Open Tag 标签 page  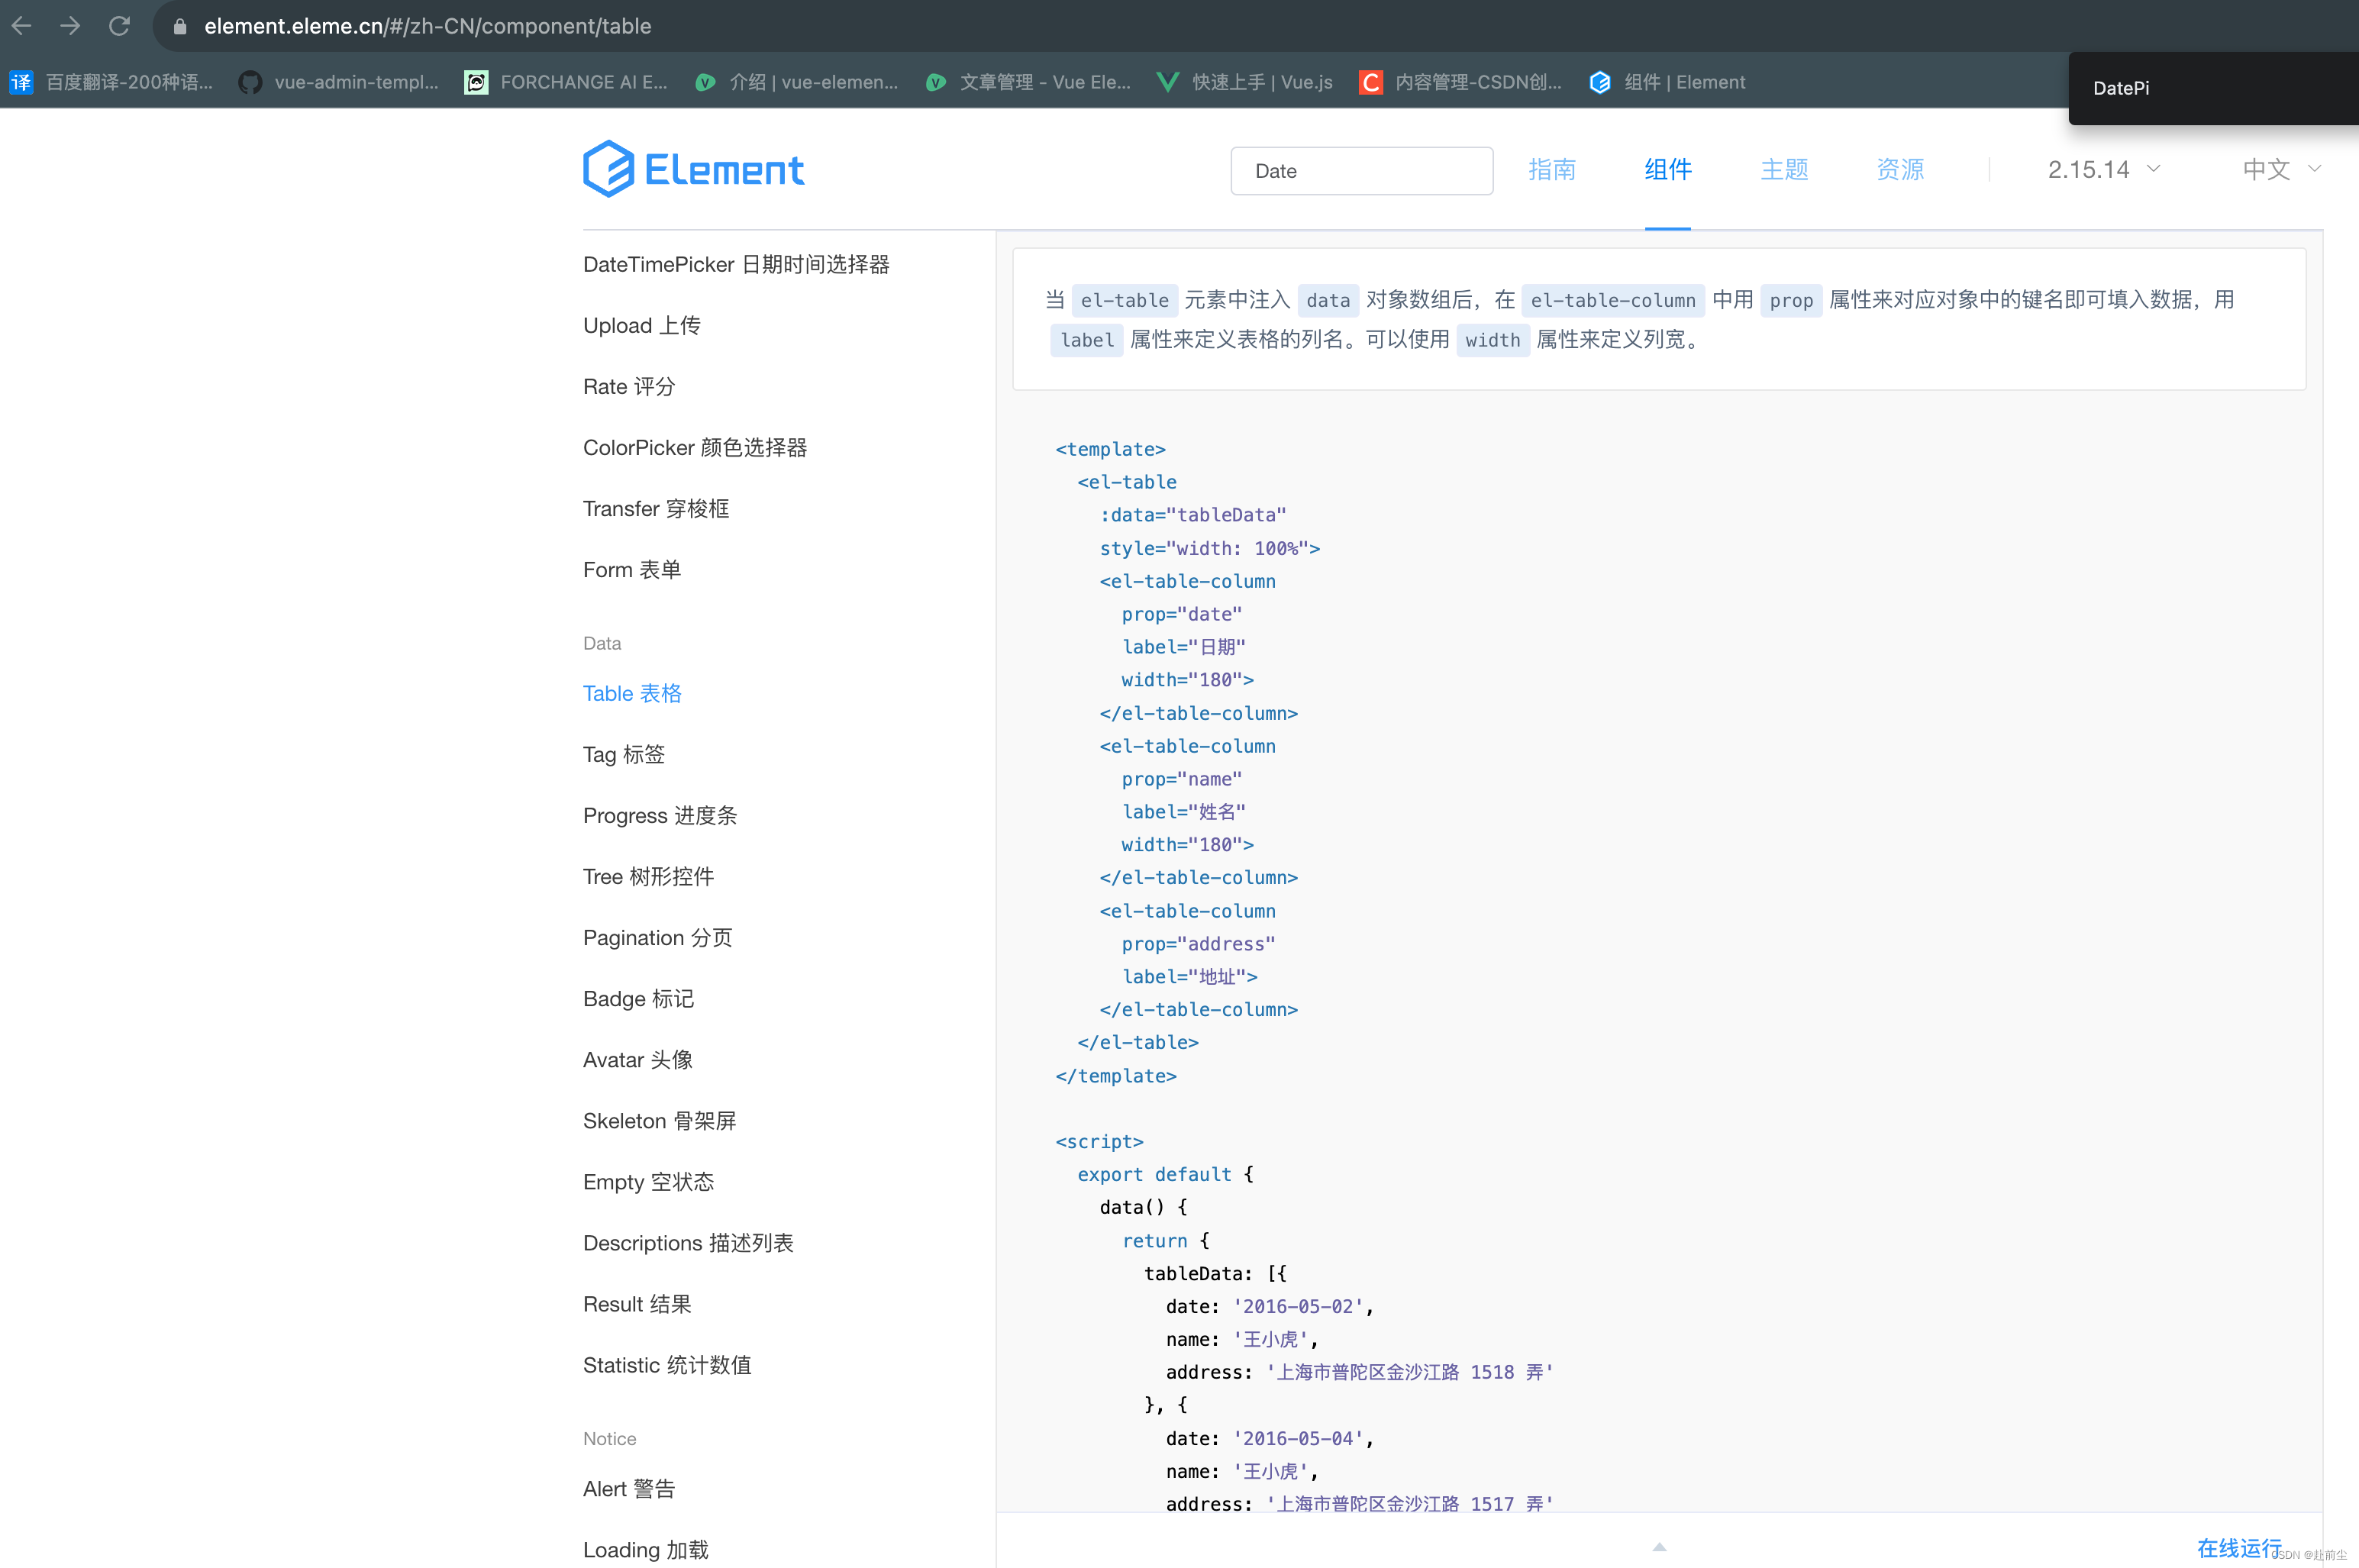[624, 754]
